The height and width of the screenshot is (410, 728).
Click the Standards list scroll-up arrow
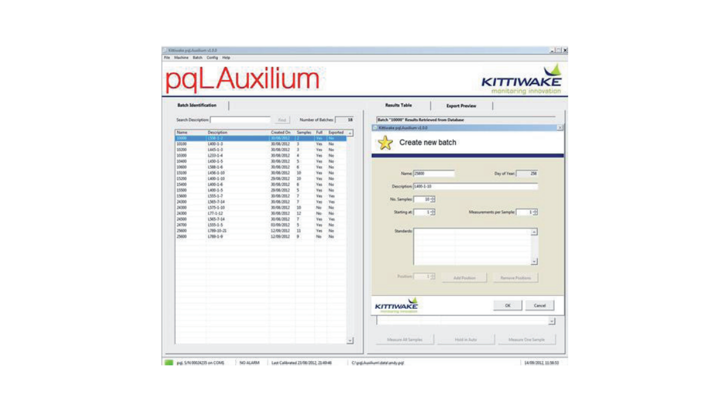(534, 232)
